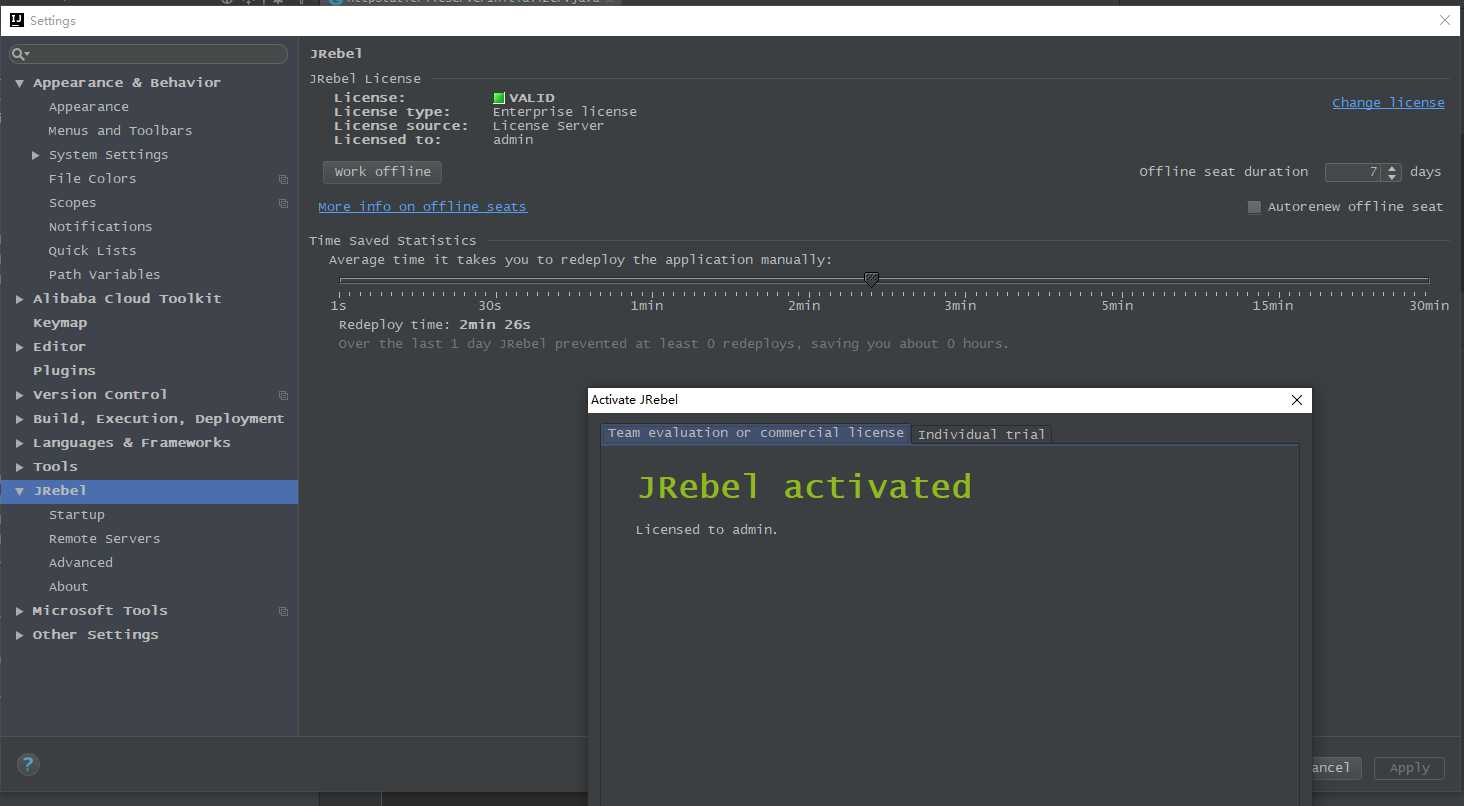Click the project-level icon beside Scopes

[283, 203]
